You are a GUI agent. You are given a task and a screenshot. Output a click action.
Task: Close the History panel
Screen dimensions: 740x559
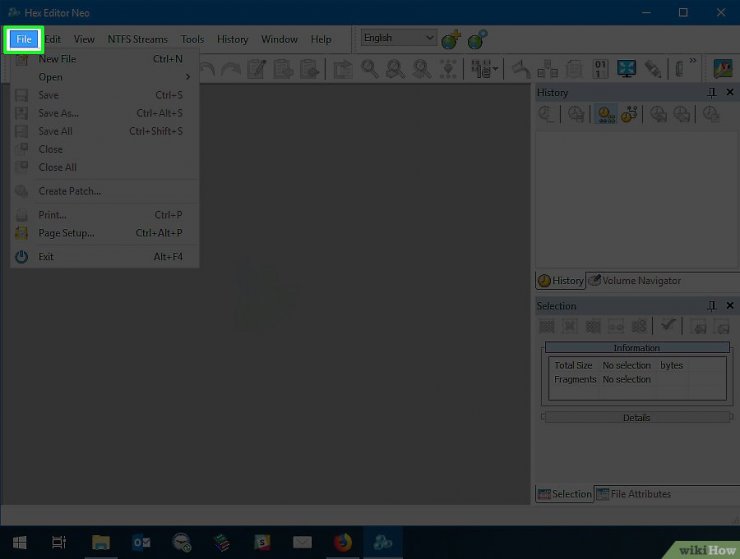coord(730,92)
